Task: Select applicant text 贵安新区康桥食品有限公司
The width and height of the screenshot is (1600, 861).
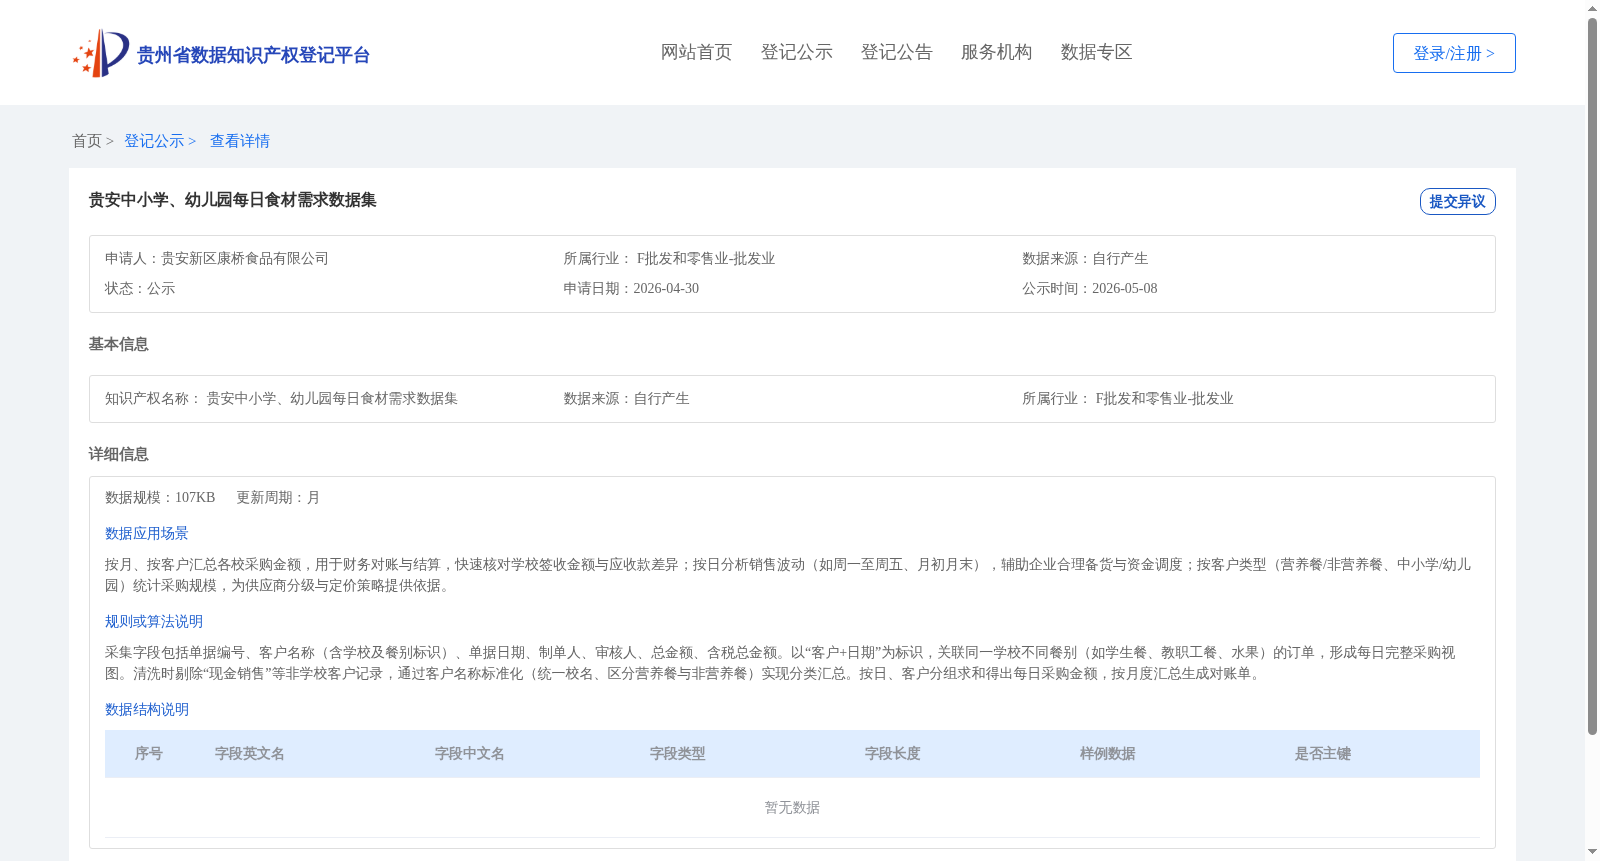Action: (x=245, y=258)
